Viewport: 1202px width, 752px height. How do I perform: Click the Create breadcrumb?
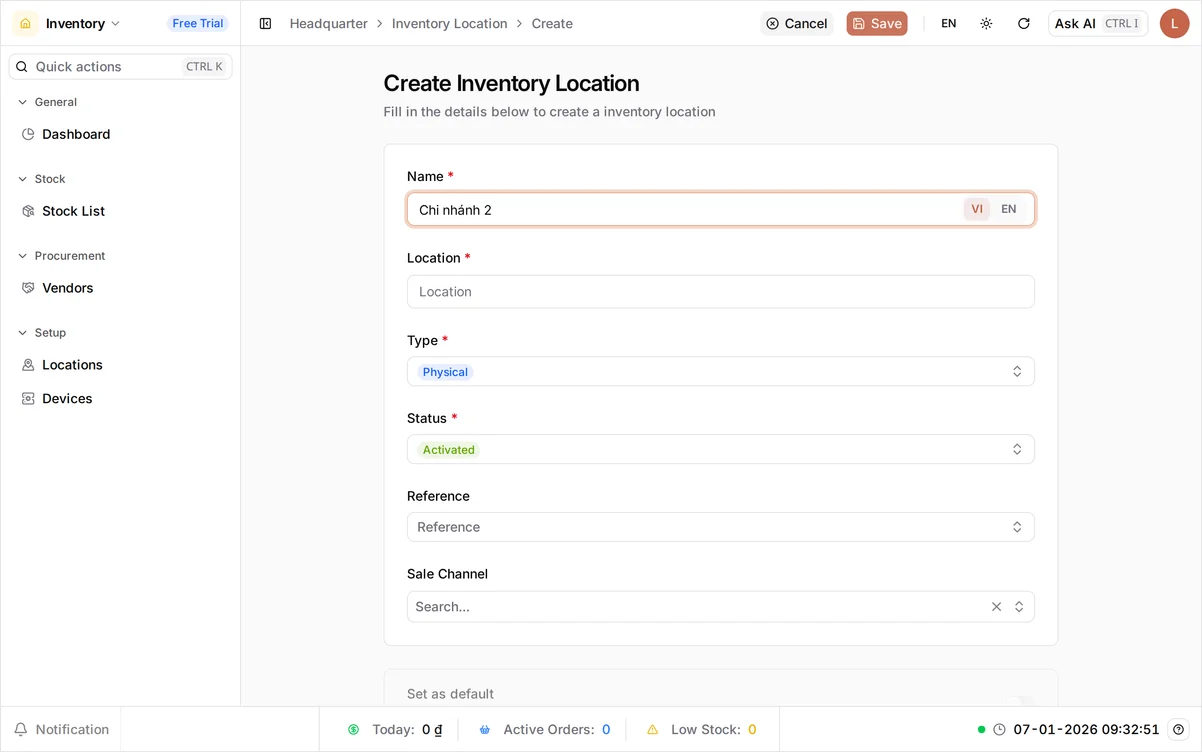click(552, 23)
